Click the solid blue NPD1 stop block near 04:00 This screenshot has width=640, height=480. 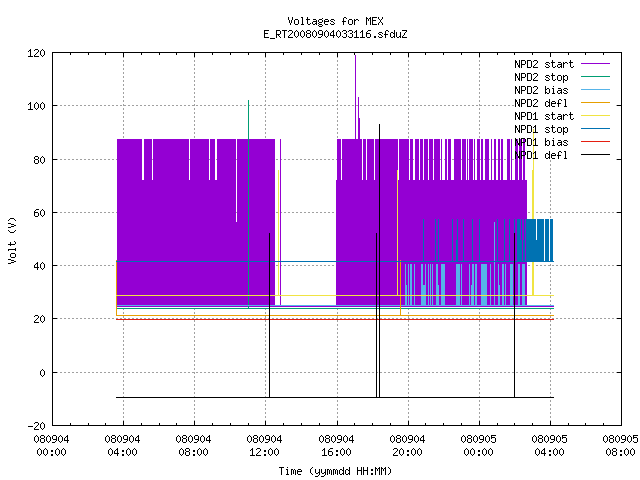pos(540,240)
